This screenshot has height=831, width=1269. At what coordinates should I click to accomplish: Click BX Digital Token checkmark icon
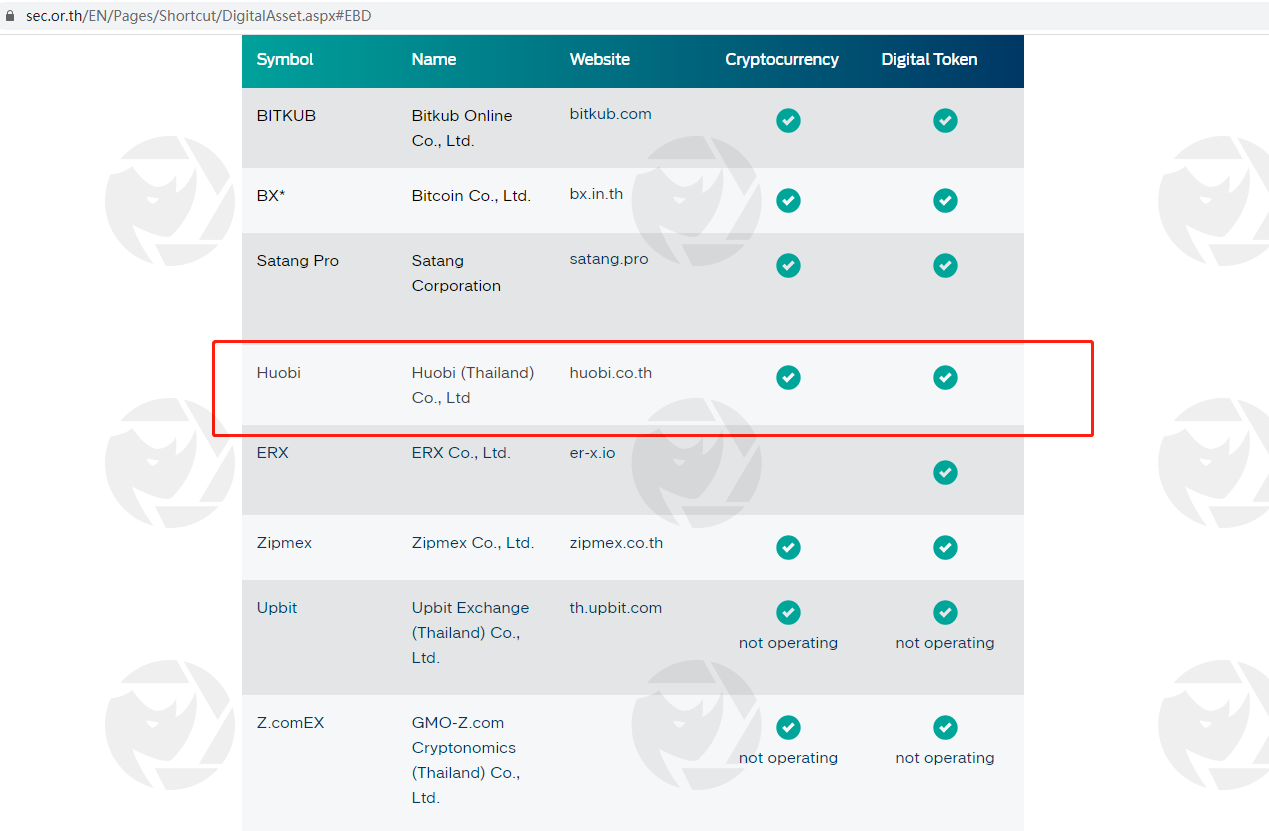click(x=945, y=200)
